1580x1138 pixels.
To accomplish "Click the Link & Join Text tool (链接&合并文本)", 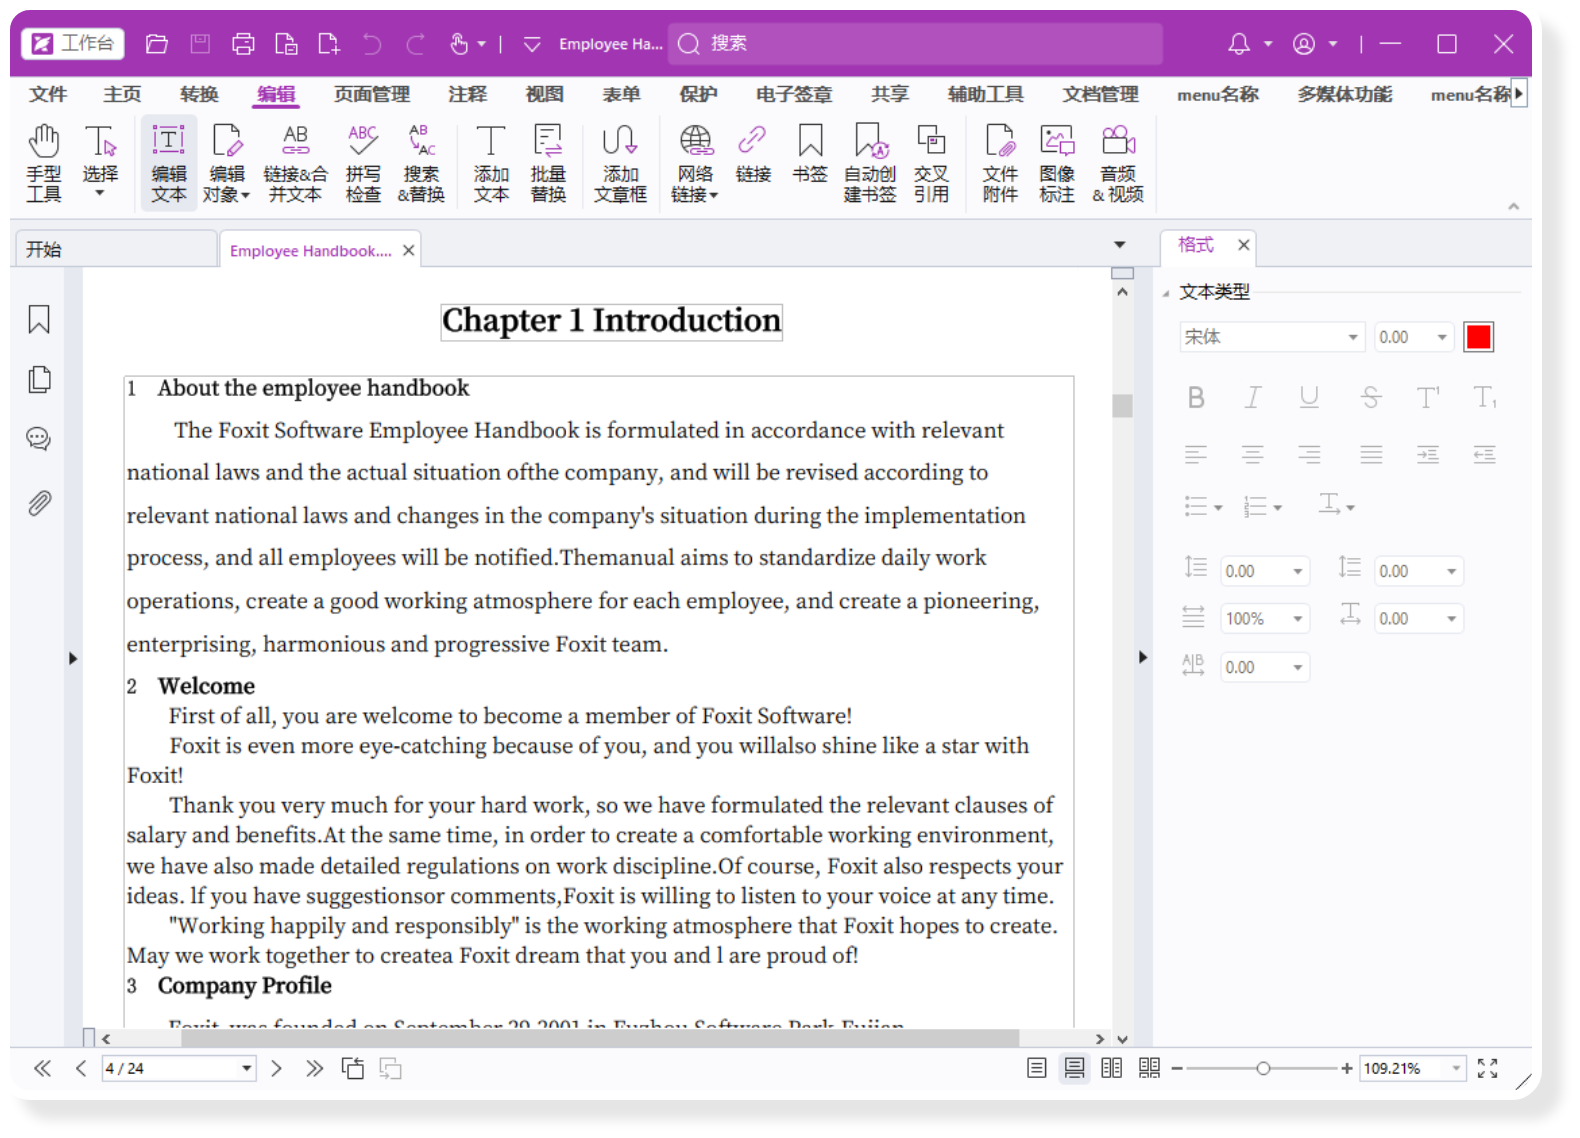I will pos(295,164).
